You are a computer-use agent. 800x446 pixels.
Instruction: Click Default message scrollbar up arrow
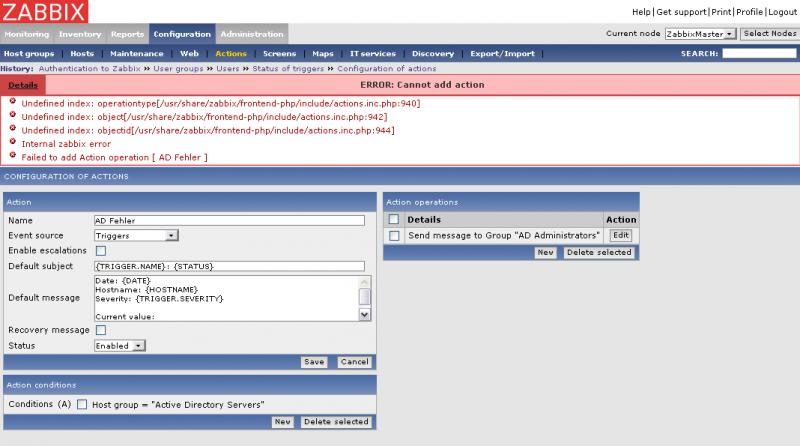pyautogui.click(x=365, y=282)
